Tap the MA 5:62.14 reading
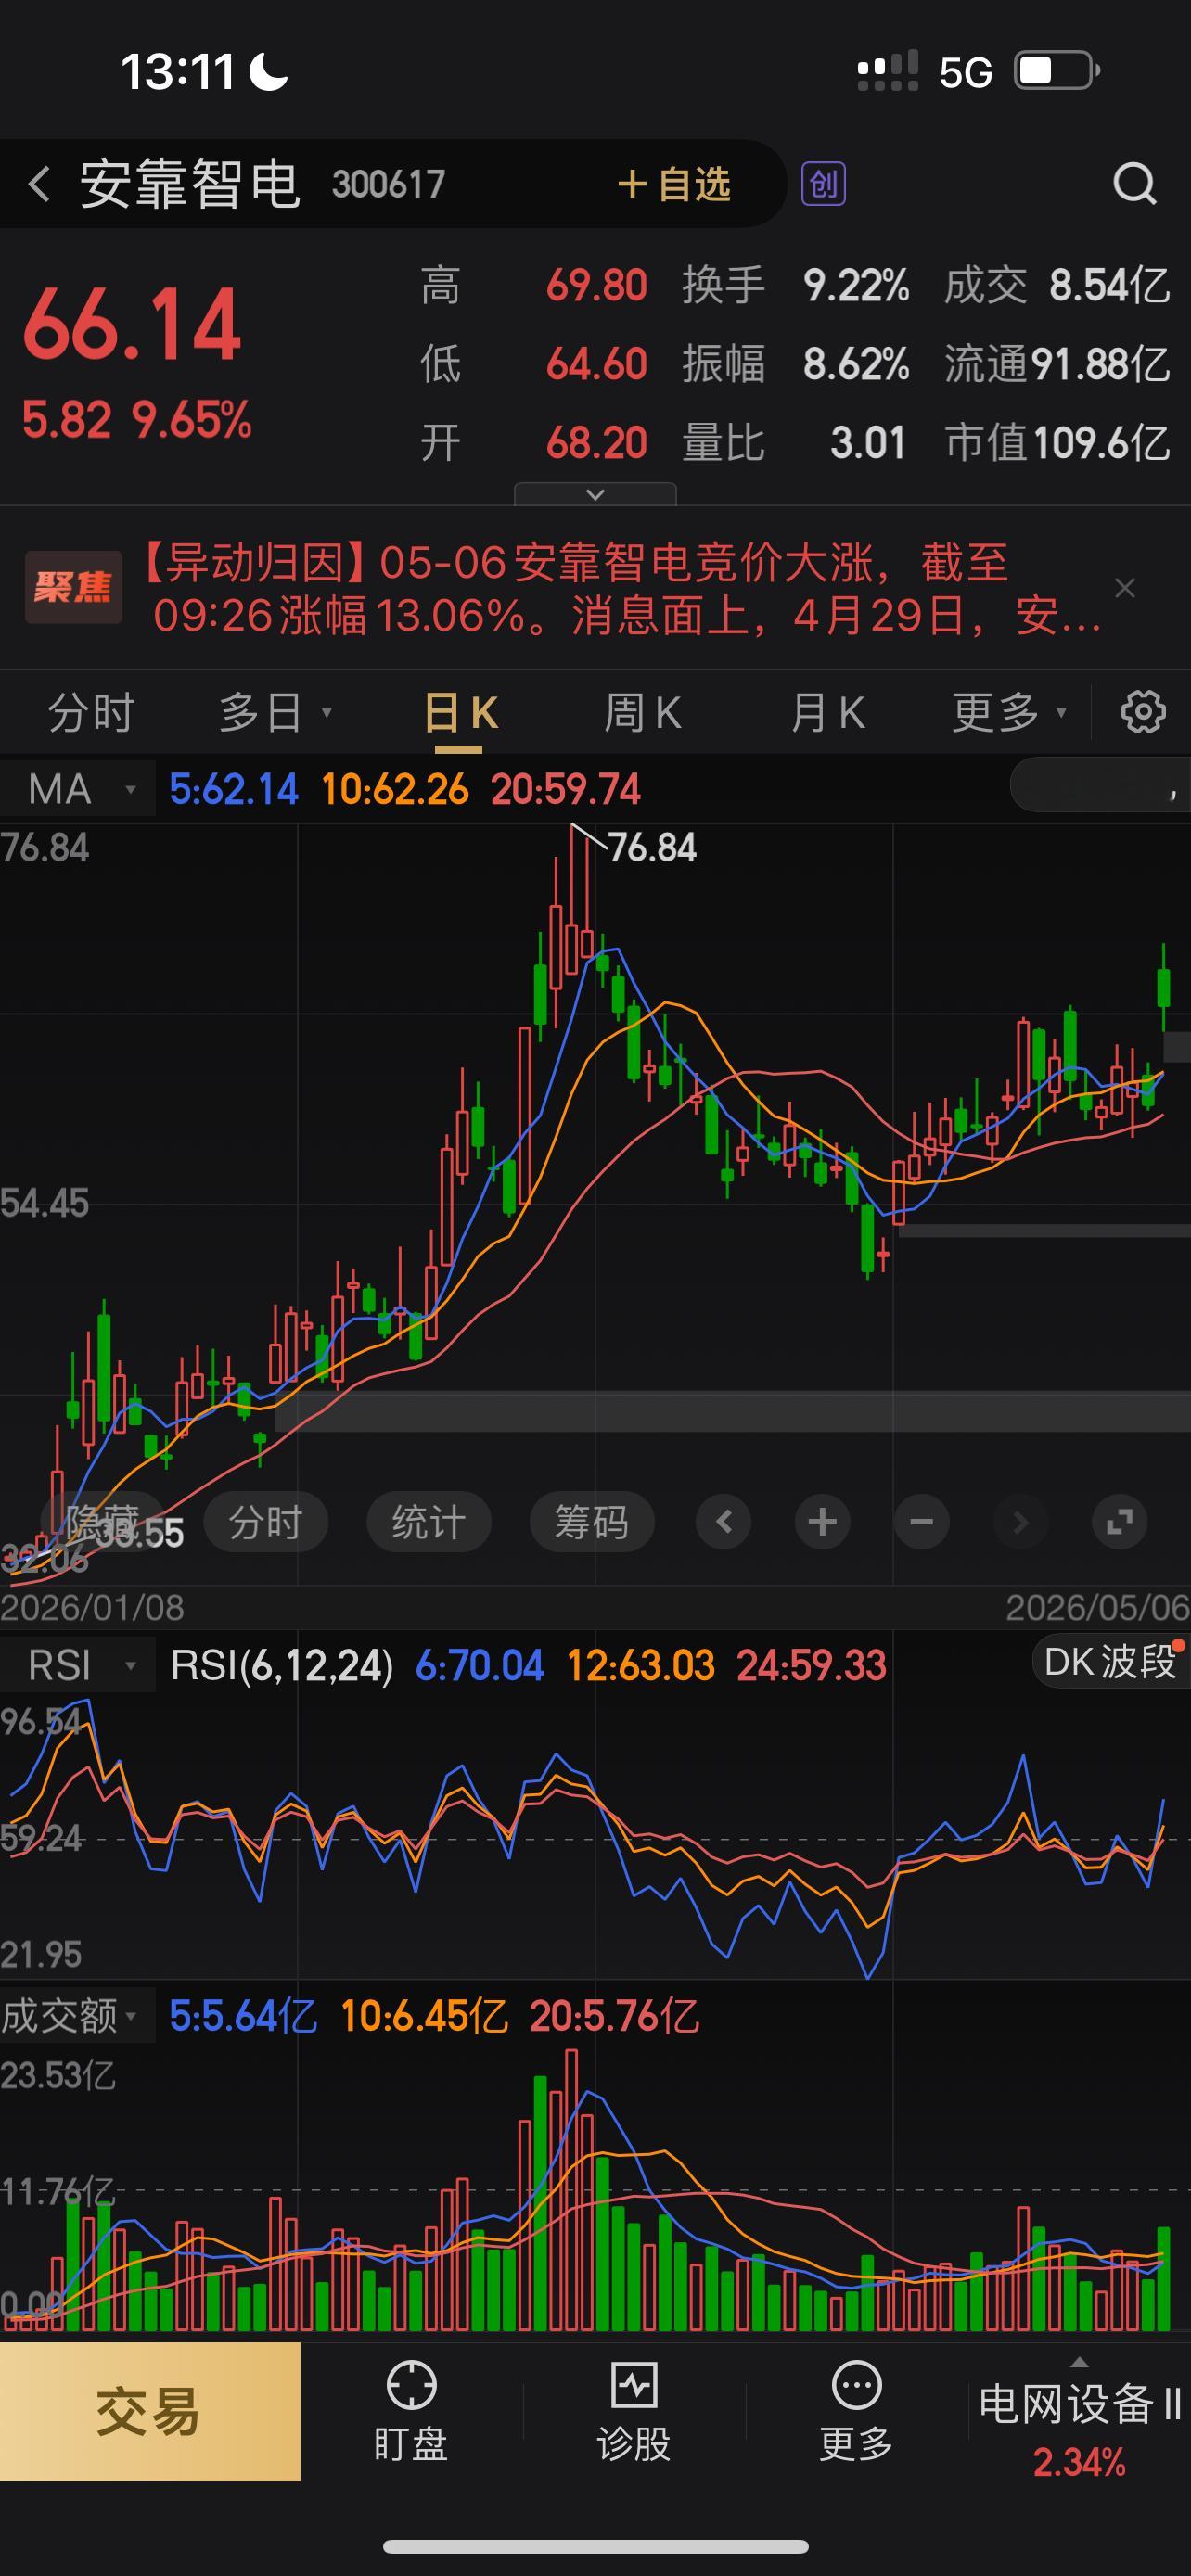Viewport: 1191px width, 2576px height. click(x=234, y=790)
